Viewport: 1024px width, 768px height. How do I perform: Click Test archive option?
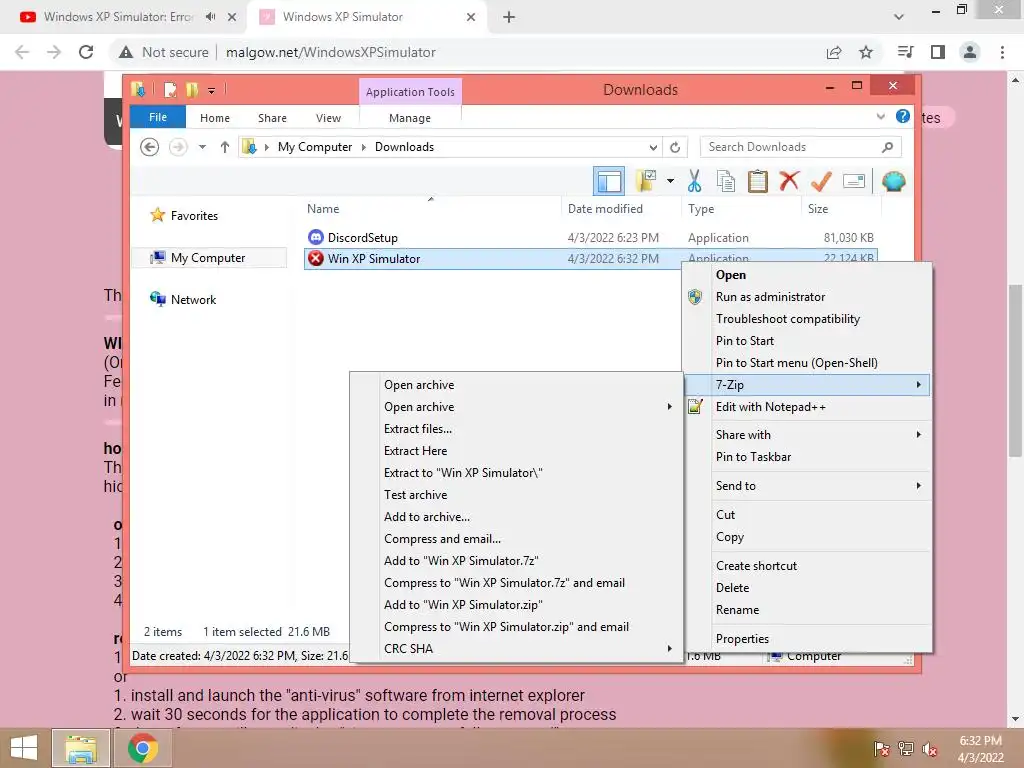pyautogui.click(x=415, y=495)
